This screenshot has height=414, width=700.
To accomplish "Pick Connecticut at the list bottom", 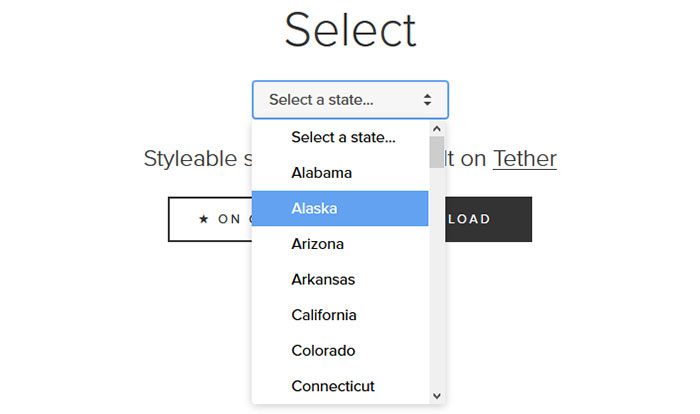I will (x=340, y=386).
